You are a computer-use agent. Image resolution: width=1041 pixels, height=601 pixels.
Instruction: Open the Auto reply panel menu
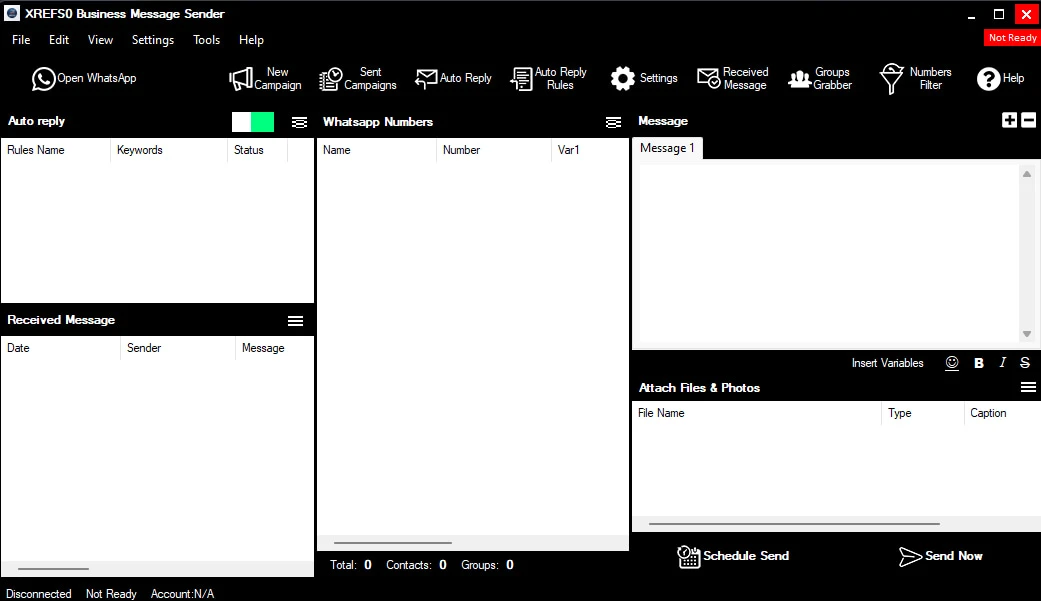pyautogui.click(x=299, y=122)
